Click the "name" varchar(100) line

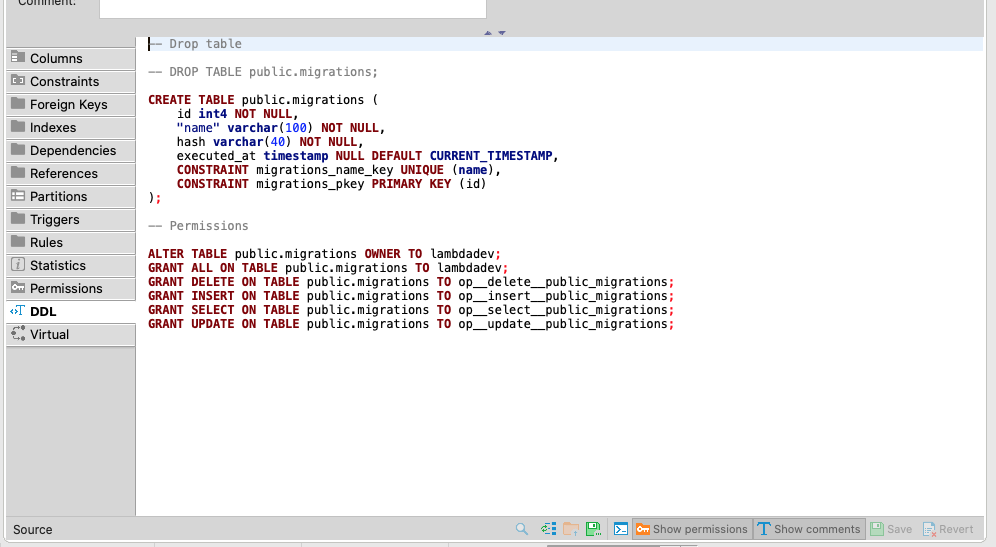[281, 128]
